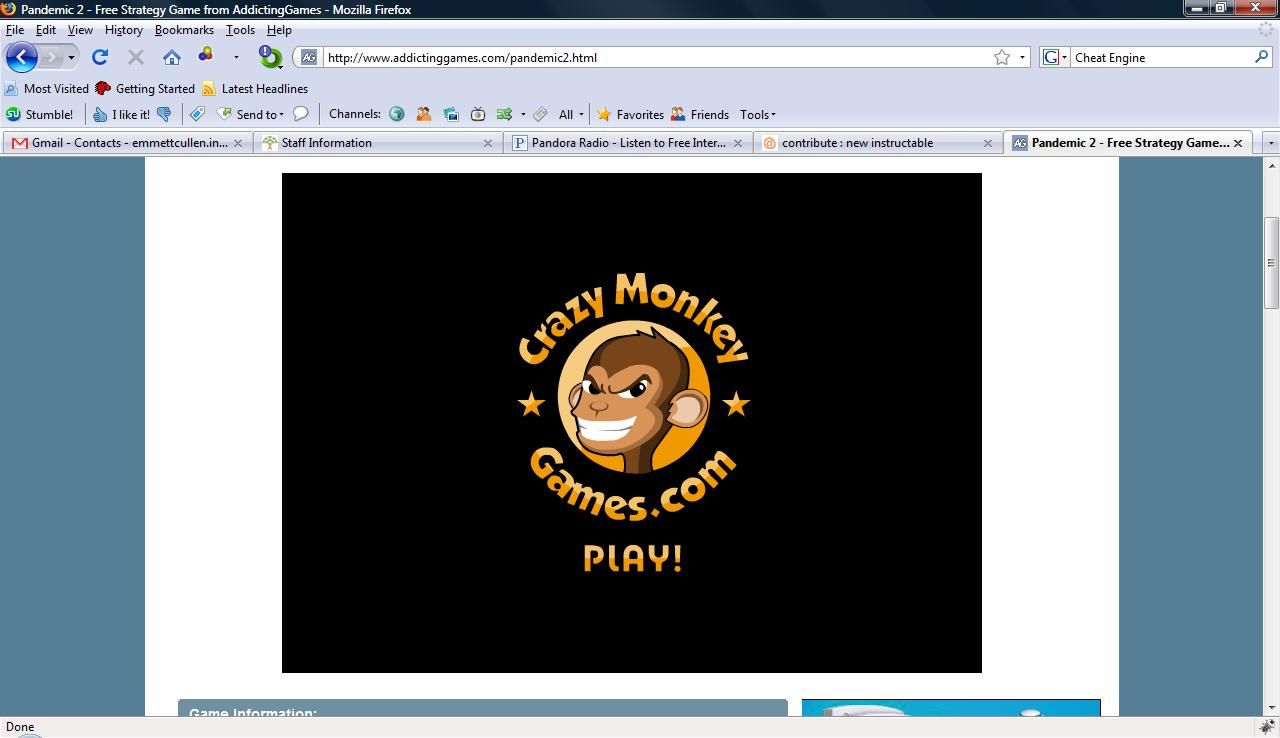
Task: Select the globe Channels icon
Action: (397, 114)
